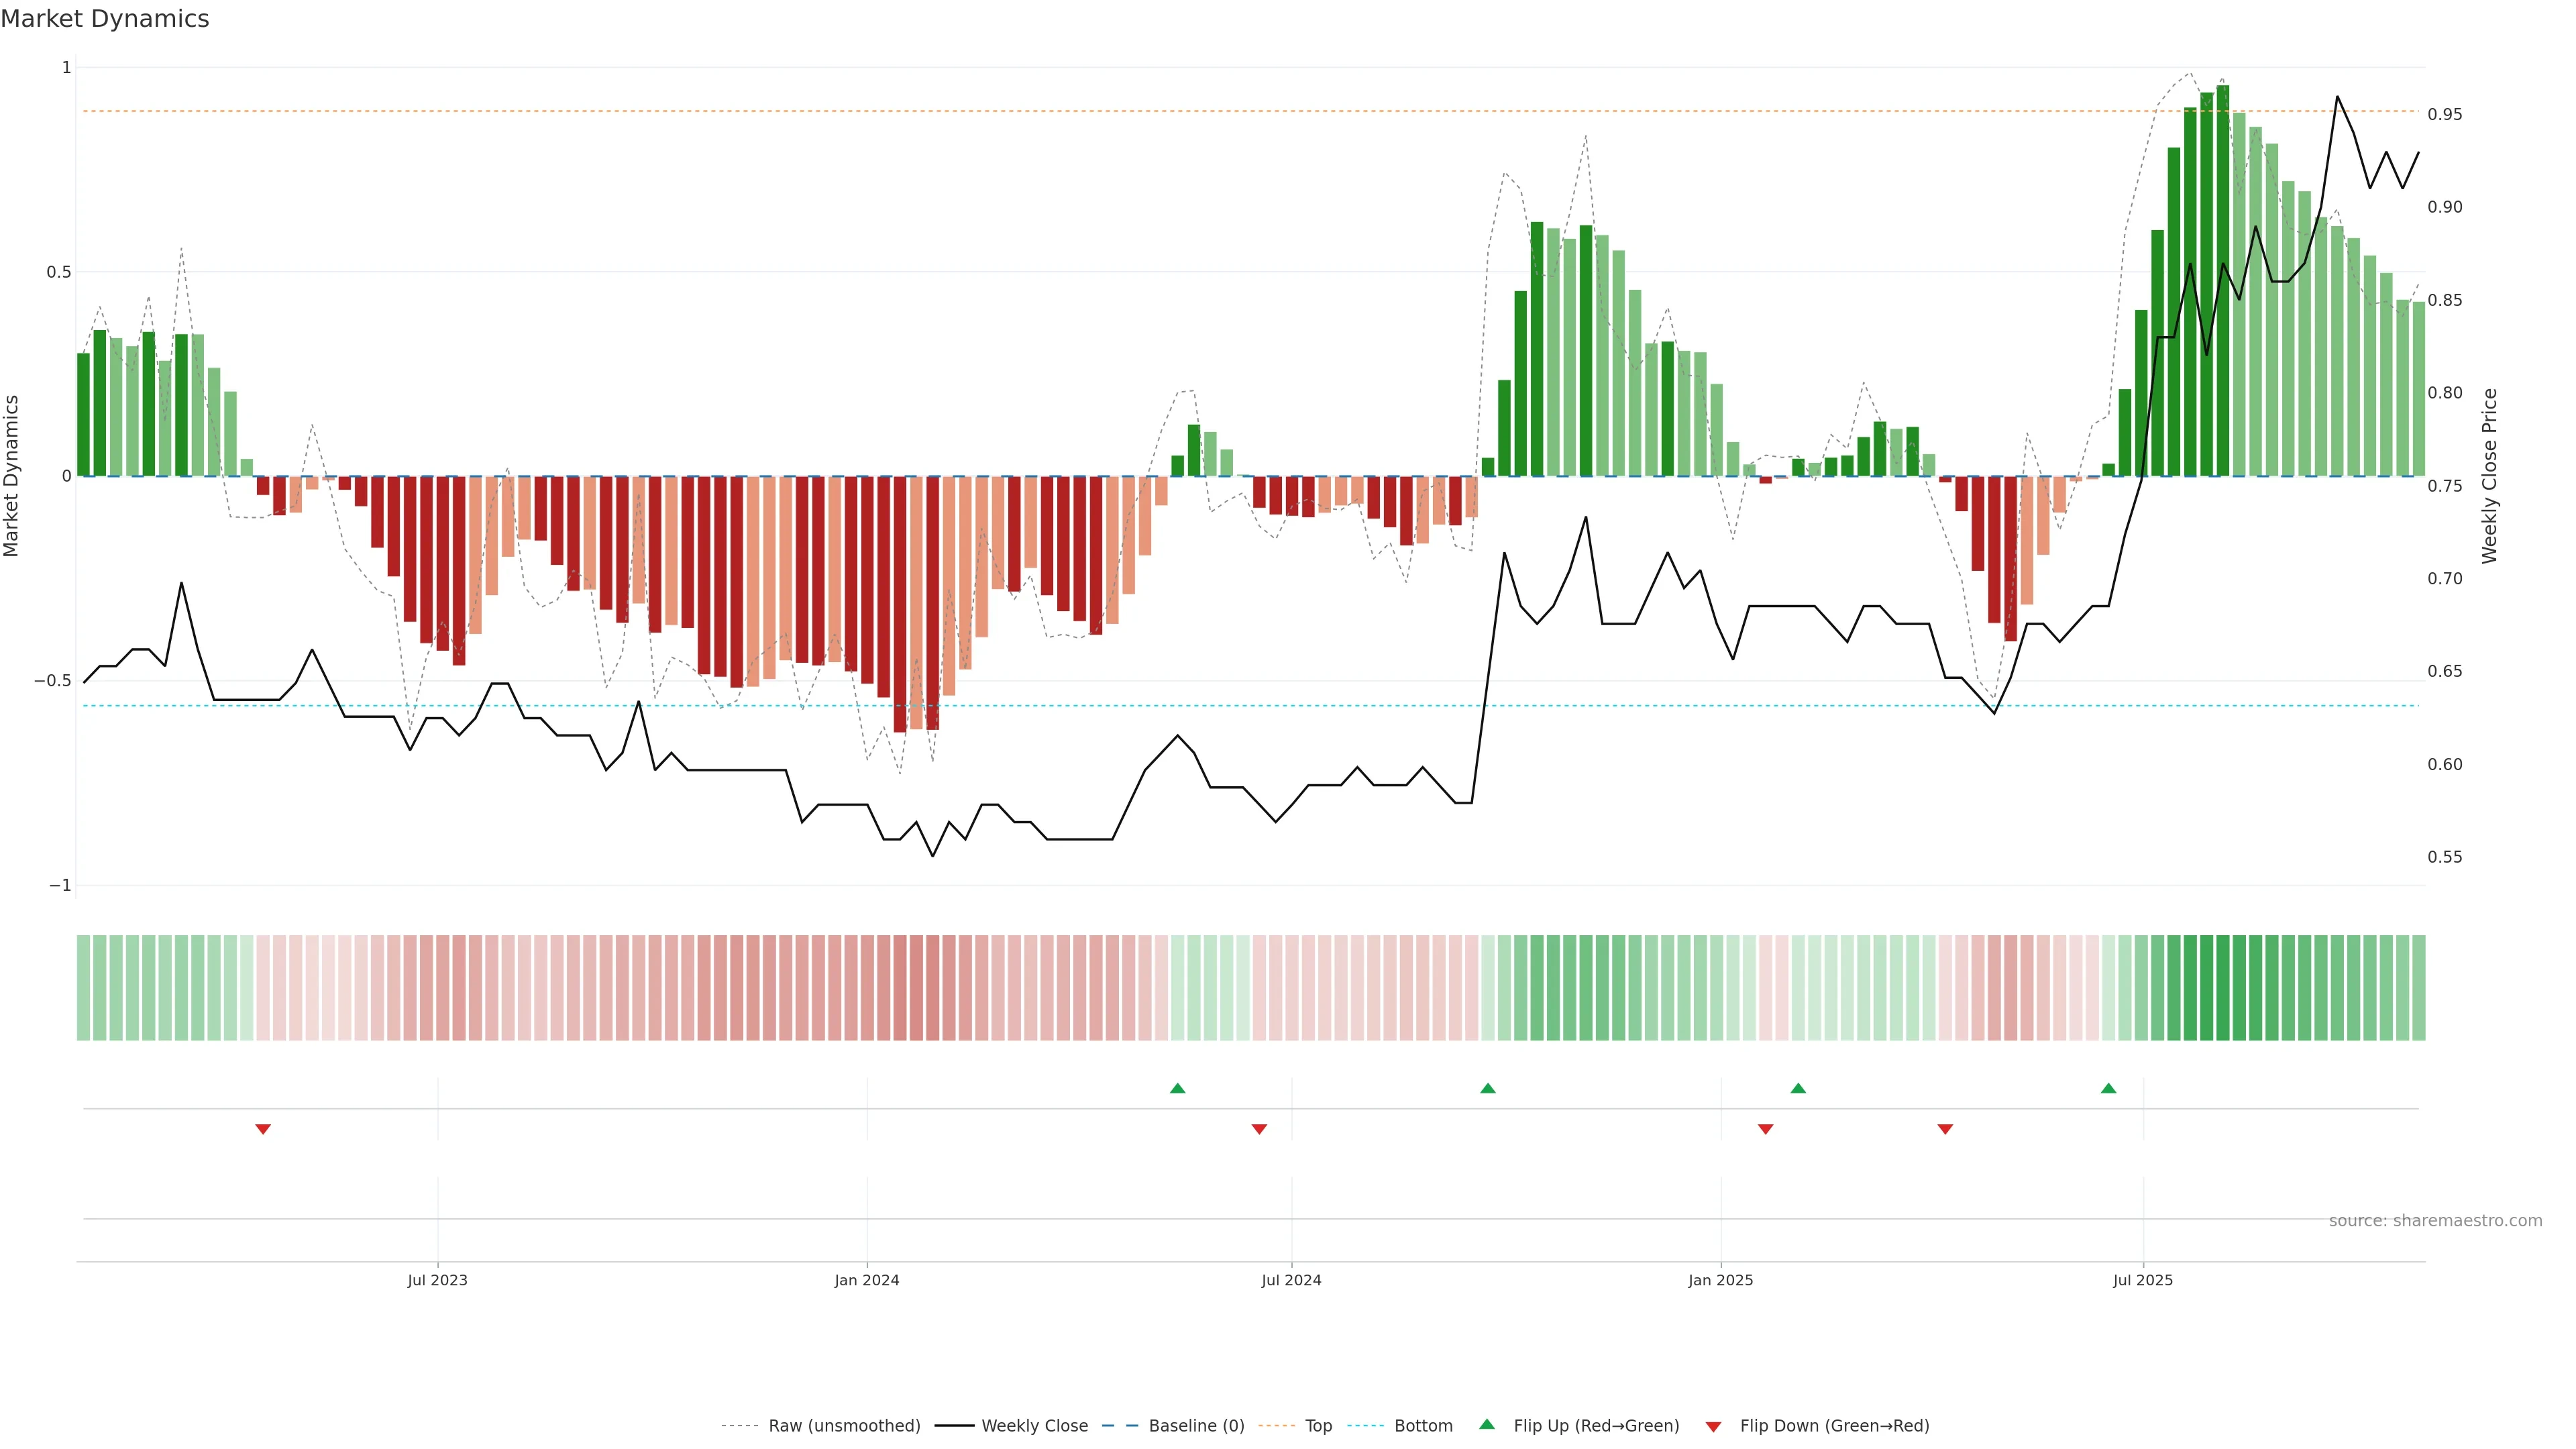This screenshot has width=2576, height=1449.
Task: Click the Market Dynamics chart title
Action: [105, 19]
